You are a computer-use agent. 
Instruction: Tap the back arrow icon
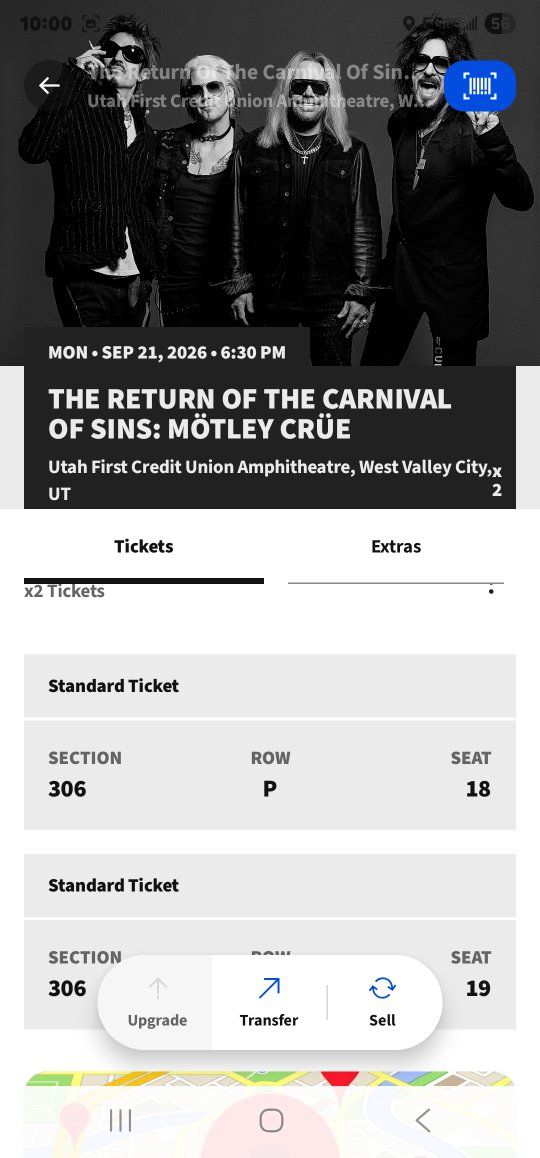[x=49, y=86]
